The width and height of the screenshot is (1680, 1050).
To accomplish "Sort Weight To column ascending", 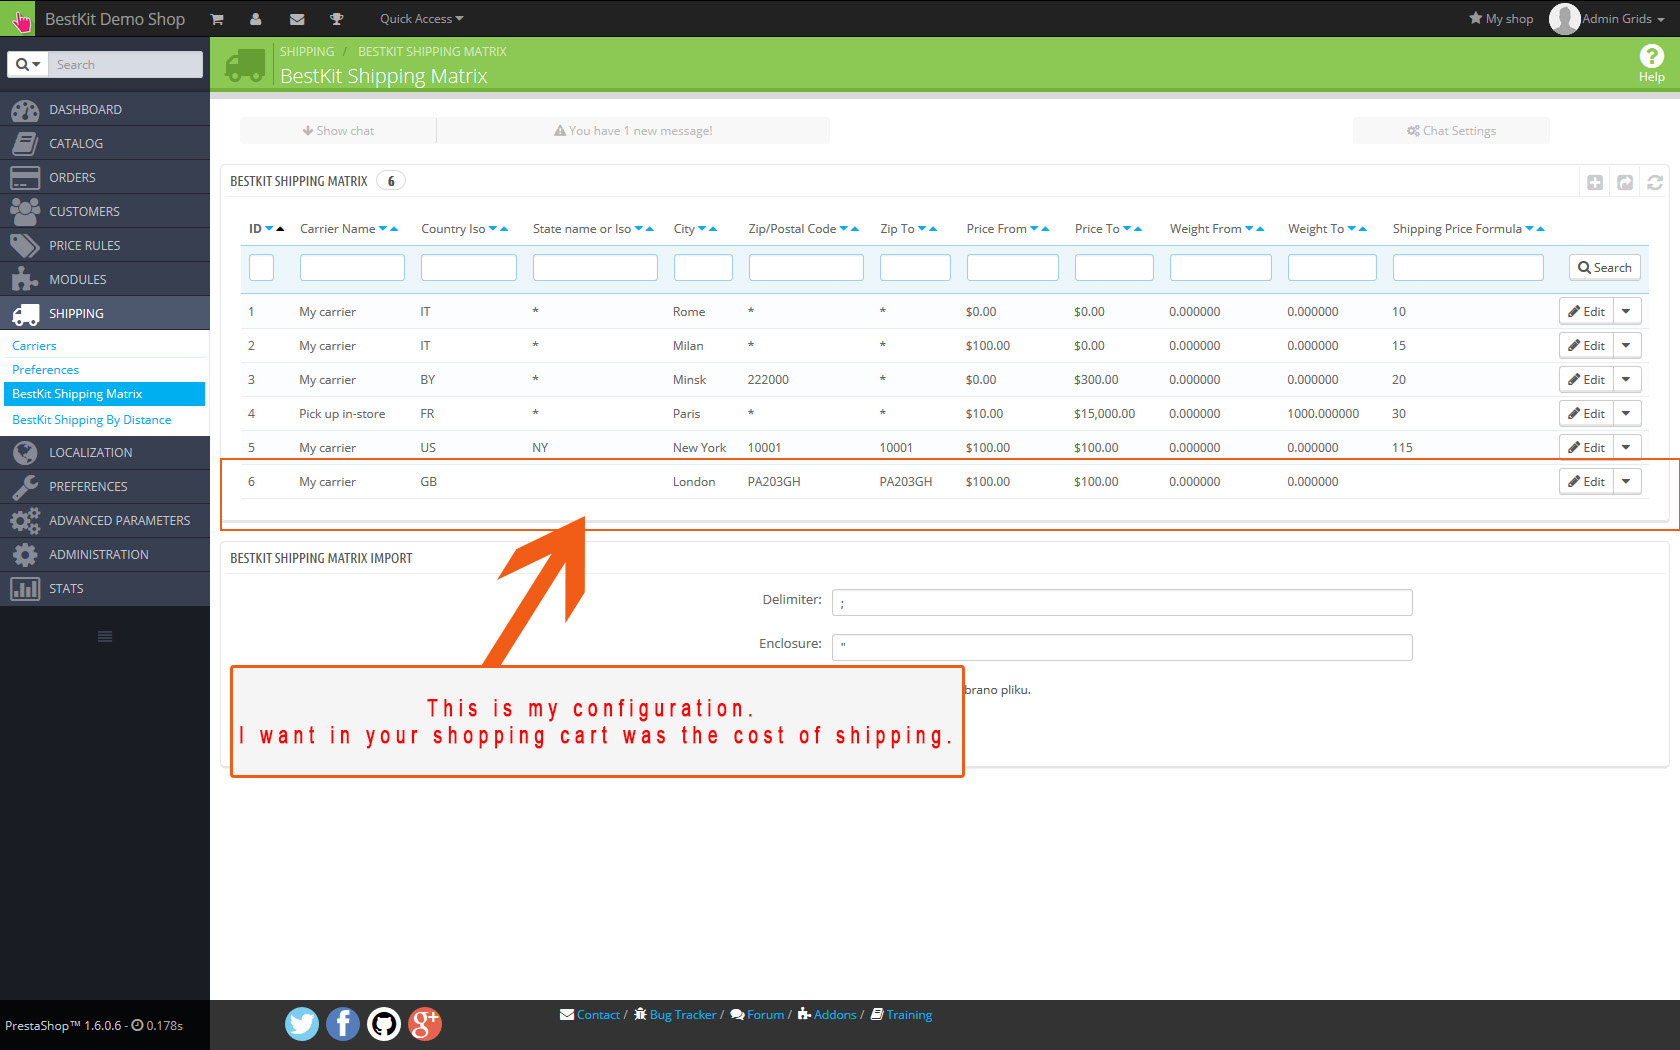I will click(1363, 229).
